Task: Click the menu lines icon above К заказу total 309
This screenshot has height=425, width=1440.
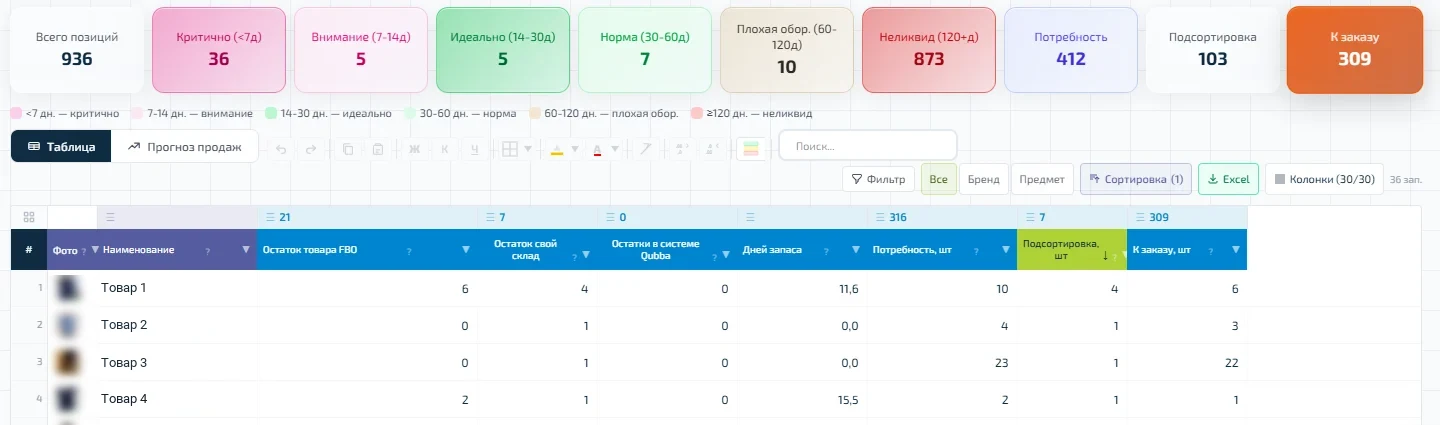Action: coord(1140,217)
